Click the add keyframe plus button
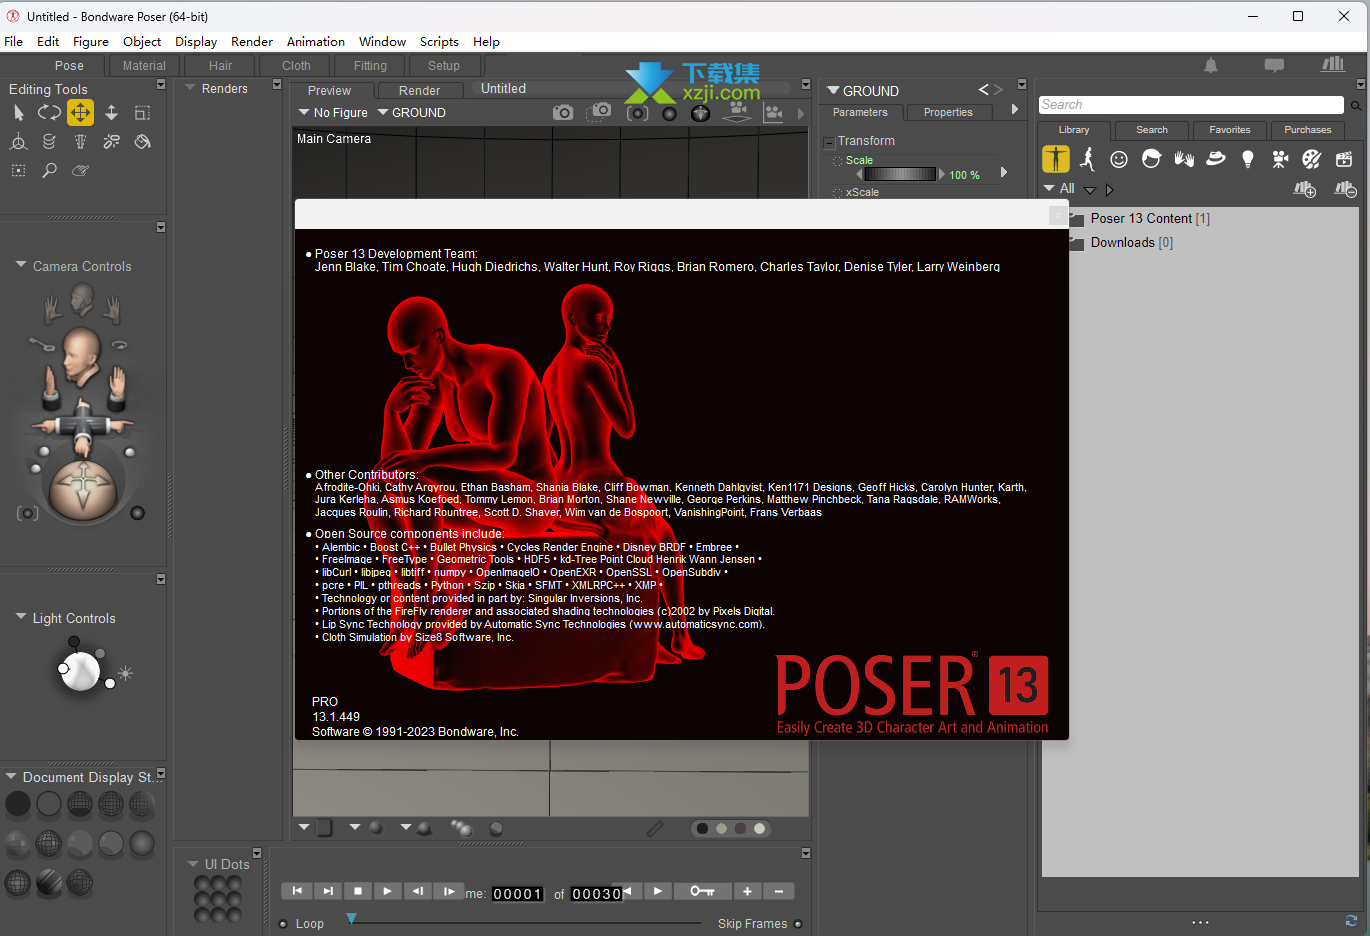The width and height of the screenshot is (1370, 936). tap(747, 891)
